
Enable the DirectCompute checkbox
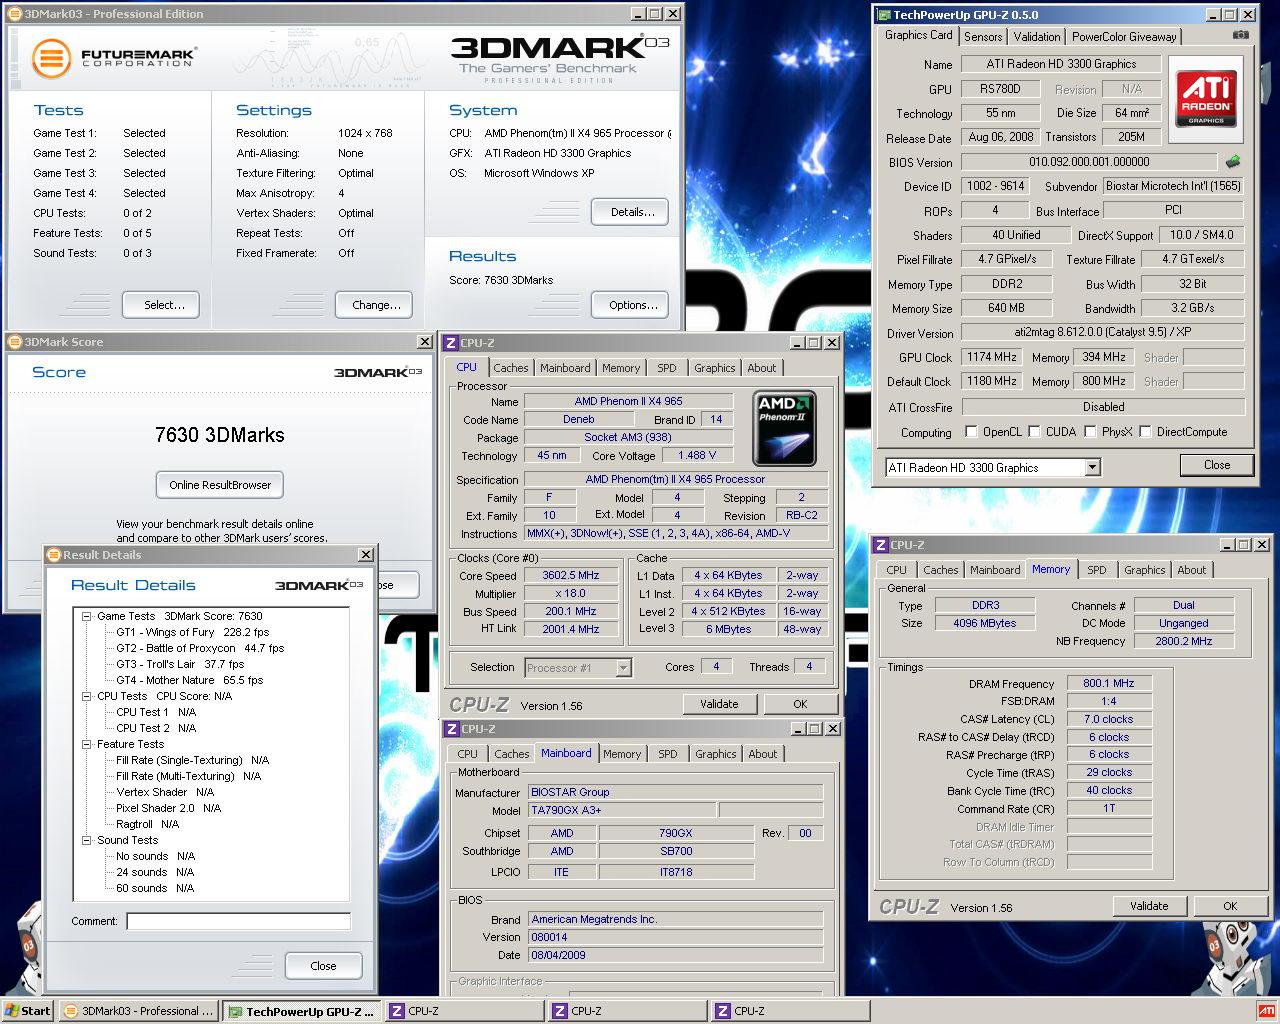pos(1145,432)
